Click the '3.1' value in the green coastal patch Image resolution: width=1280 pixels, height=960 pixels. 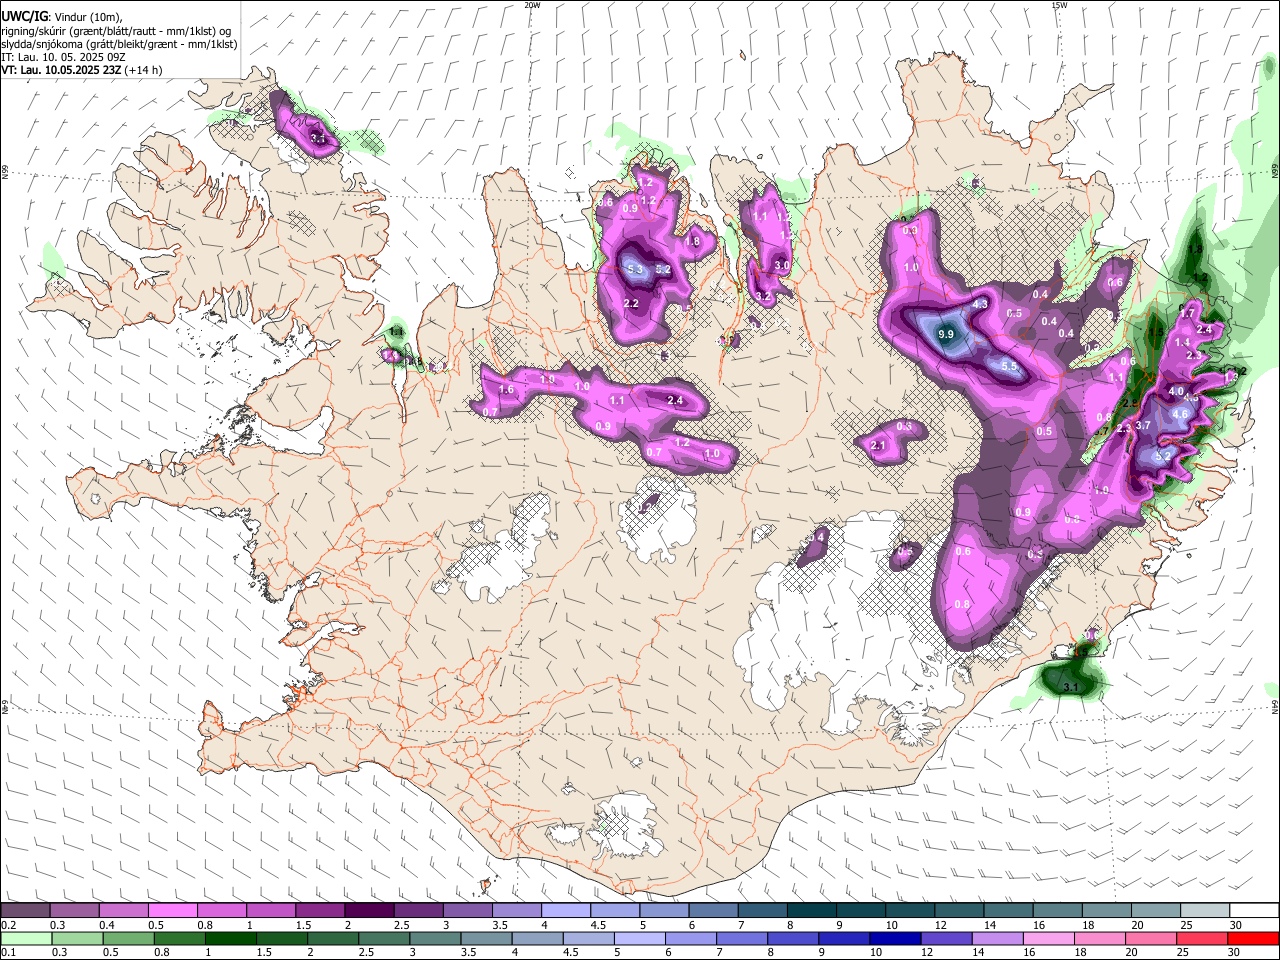point(1071,687)
